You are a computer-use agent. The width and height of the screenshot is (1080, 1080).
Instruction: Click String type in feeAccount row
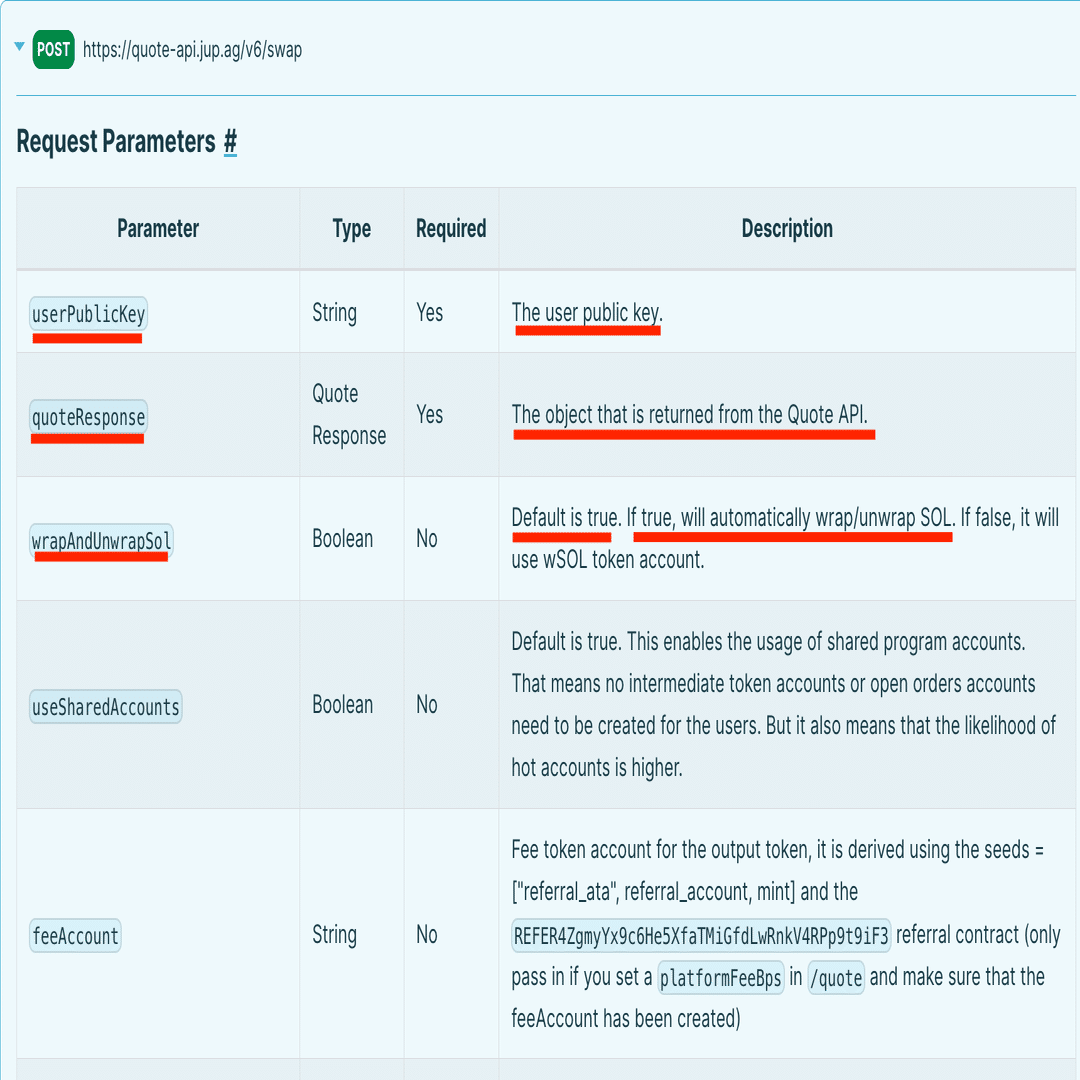(x=334, y=935)
